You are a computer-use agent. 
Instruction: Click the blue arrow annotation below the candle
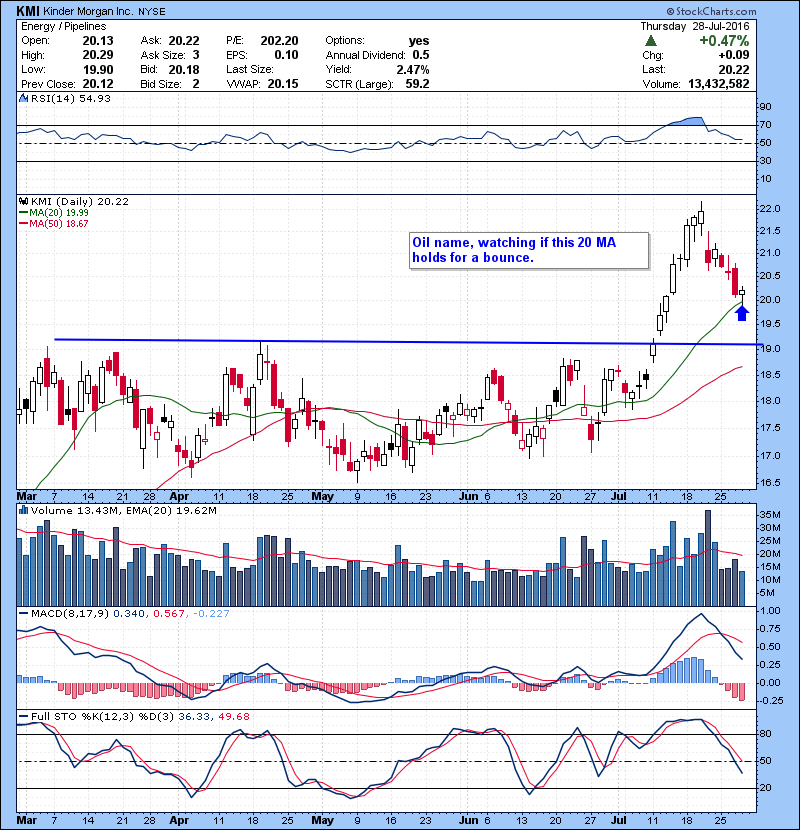[741, 313]
